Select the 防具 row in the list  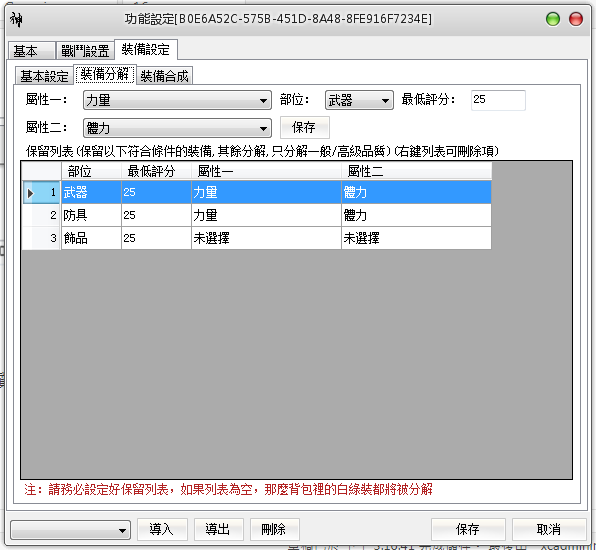[x=257, y=216]
